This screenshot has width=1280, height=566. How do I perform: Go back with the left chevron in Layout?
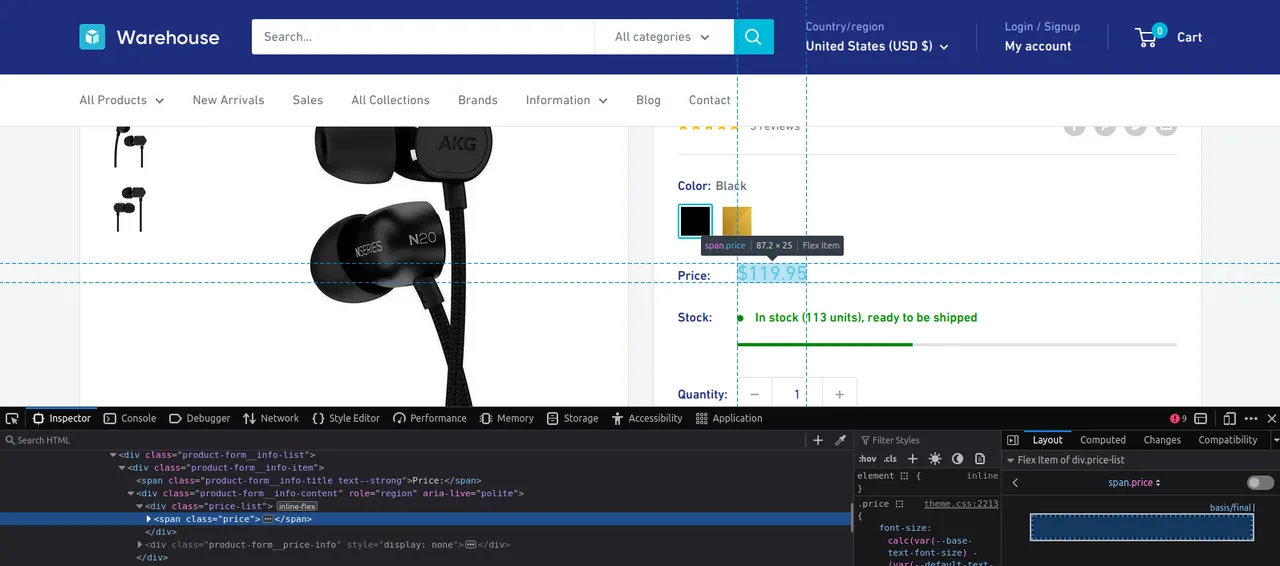click(1015, 483)
